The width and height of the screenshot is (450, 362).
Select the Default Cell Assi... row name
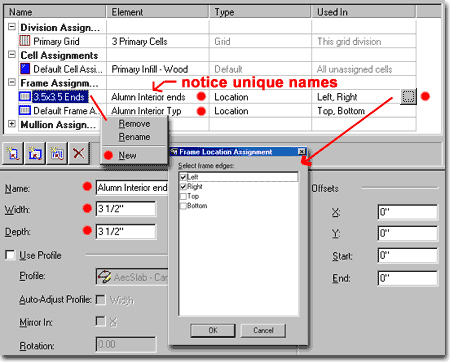point(68,69)
